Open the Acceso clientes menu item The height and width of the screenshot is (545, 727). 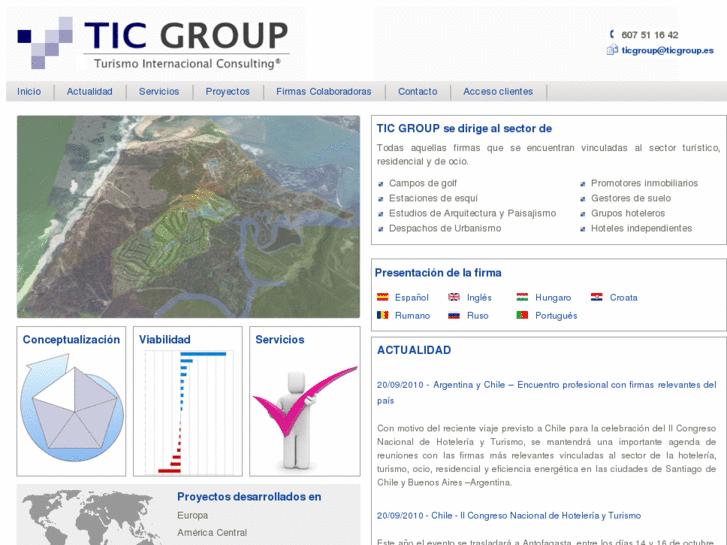[498, 91]
